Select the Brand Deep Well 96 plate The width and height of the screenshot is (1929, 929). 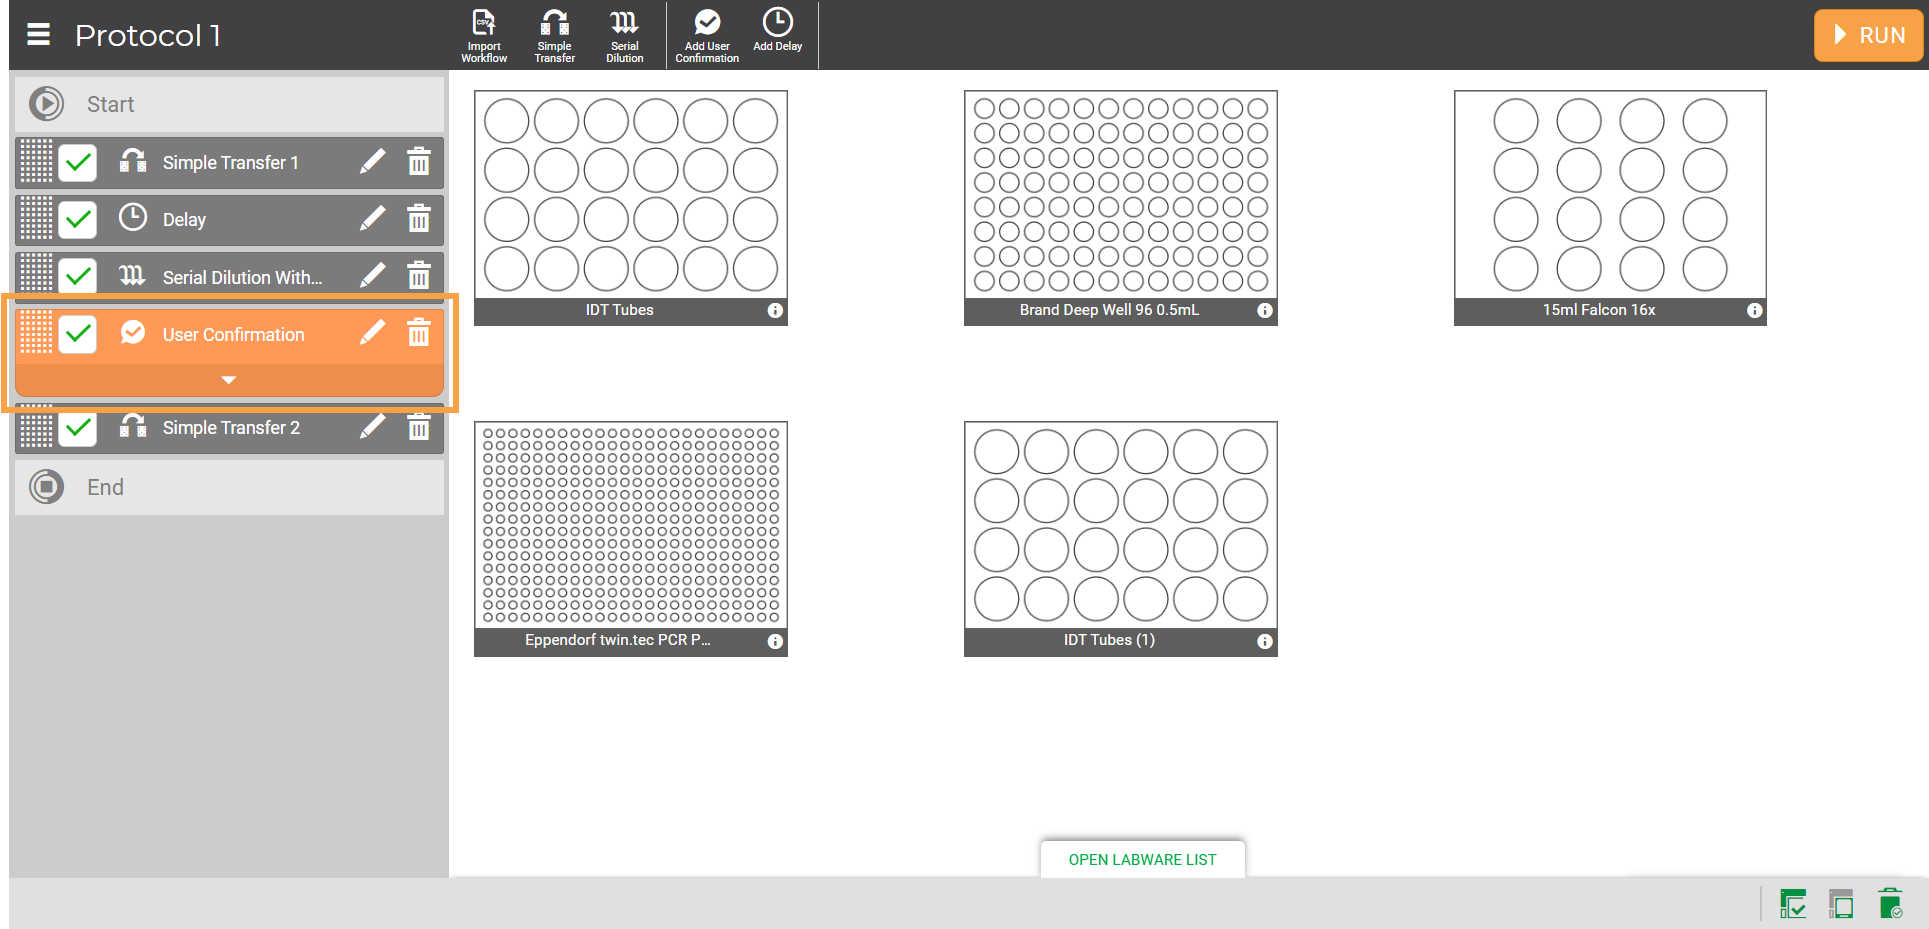click(1120, 196)
